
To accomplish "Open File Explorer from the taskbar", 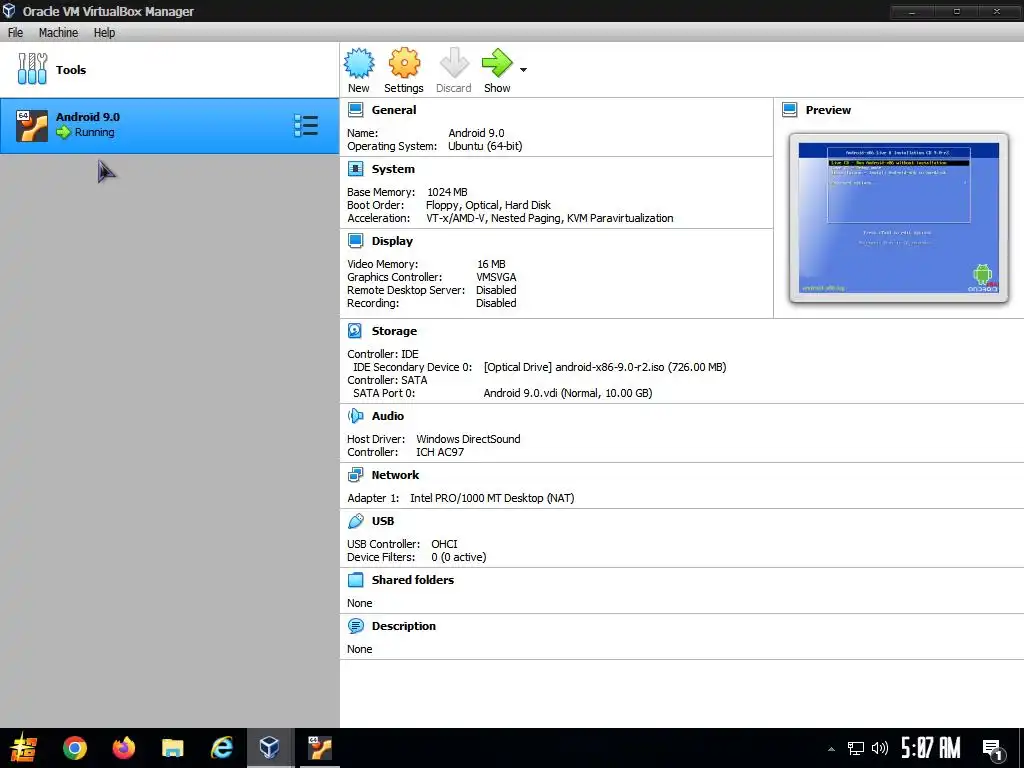I will [172, 748].
